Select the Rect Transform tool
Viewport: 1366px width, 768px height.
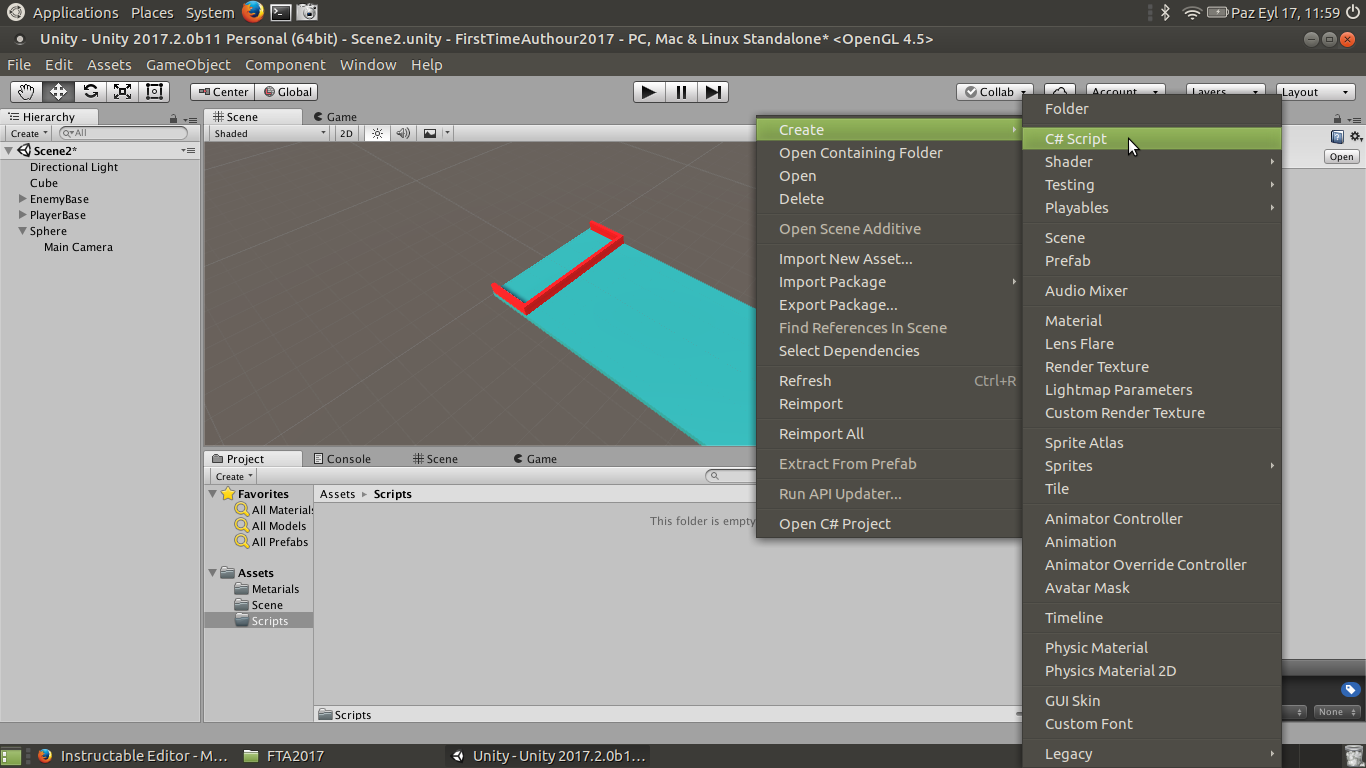155,92
